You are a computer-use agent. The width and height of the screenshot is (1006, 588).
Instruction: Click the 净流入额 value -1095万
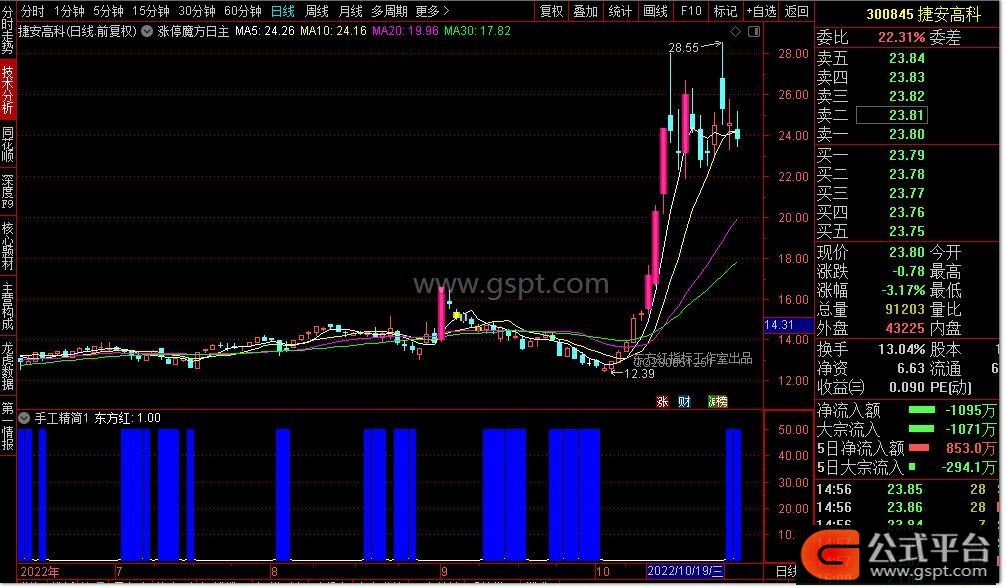(970, 410)
